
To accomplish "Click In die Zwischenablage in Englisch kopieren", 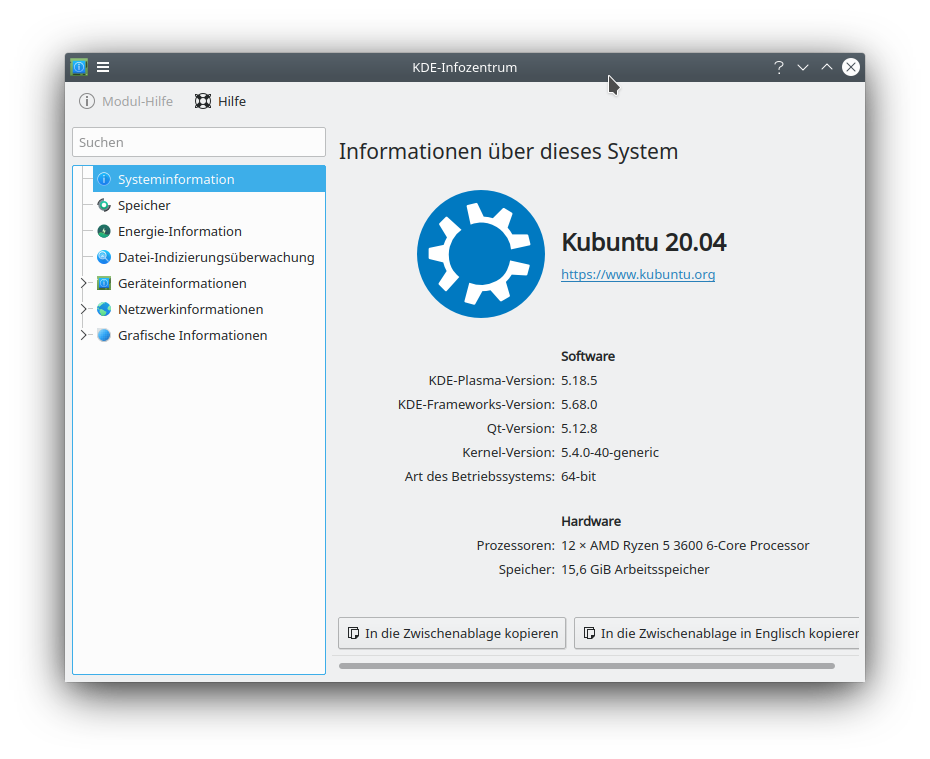I will [x=716, y=633].
